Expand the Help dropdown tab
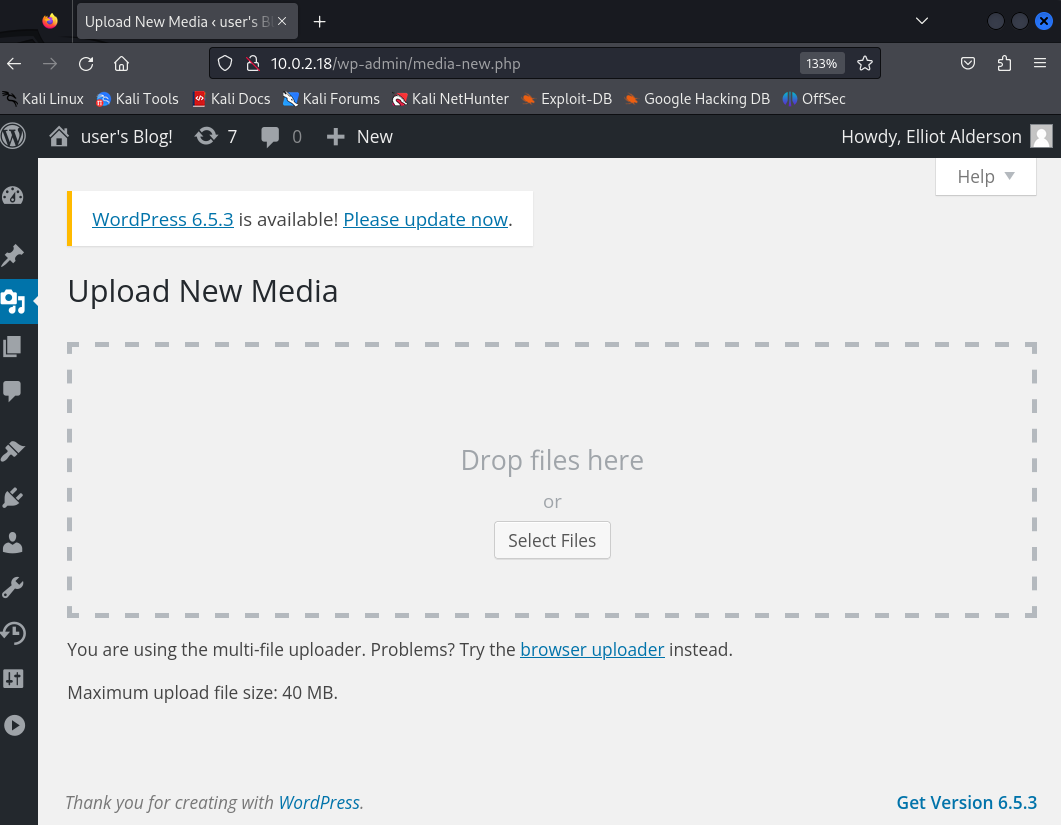The height and width of the screenshot is (825, 1061). [985, 177]
